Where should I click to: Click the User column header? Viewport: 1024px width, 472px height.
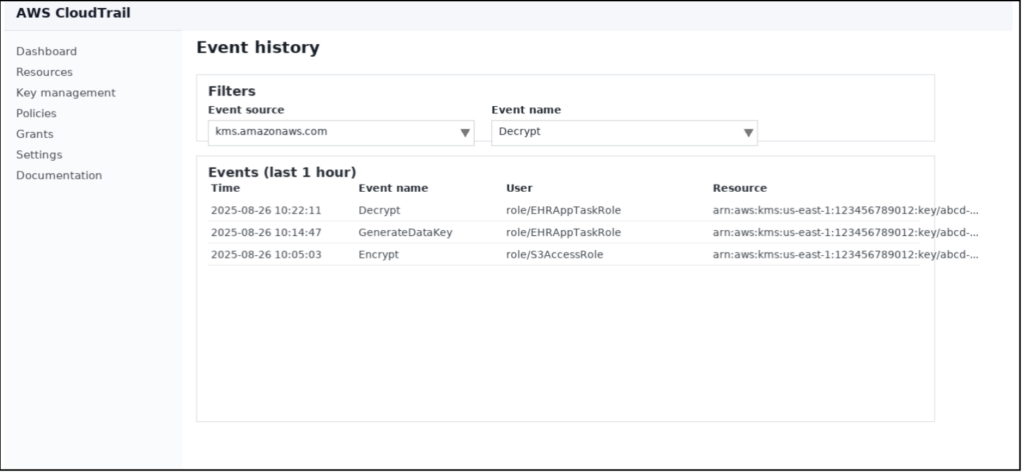click(519, 188)
